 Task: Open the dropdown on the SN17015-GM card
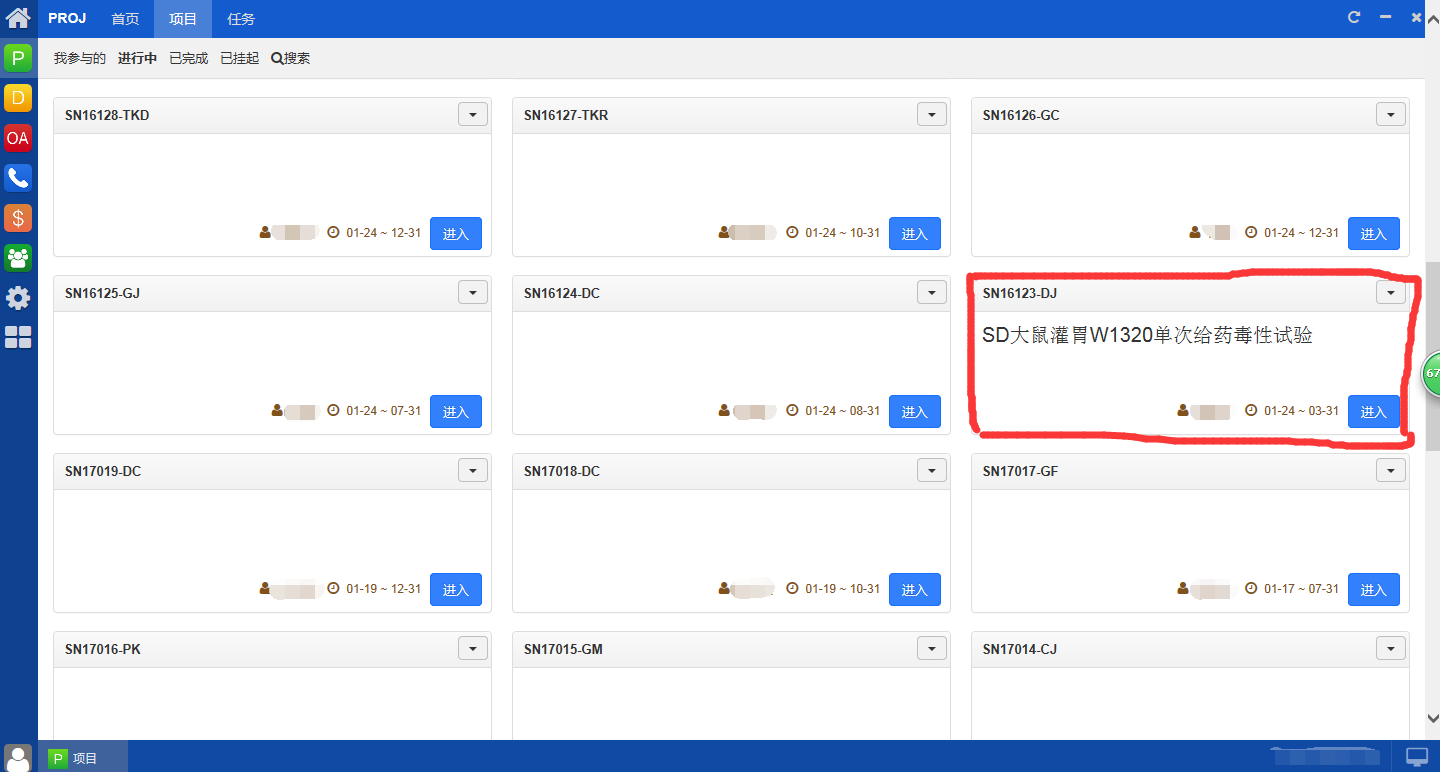932,649
